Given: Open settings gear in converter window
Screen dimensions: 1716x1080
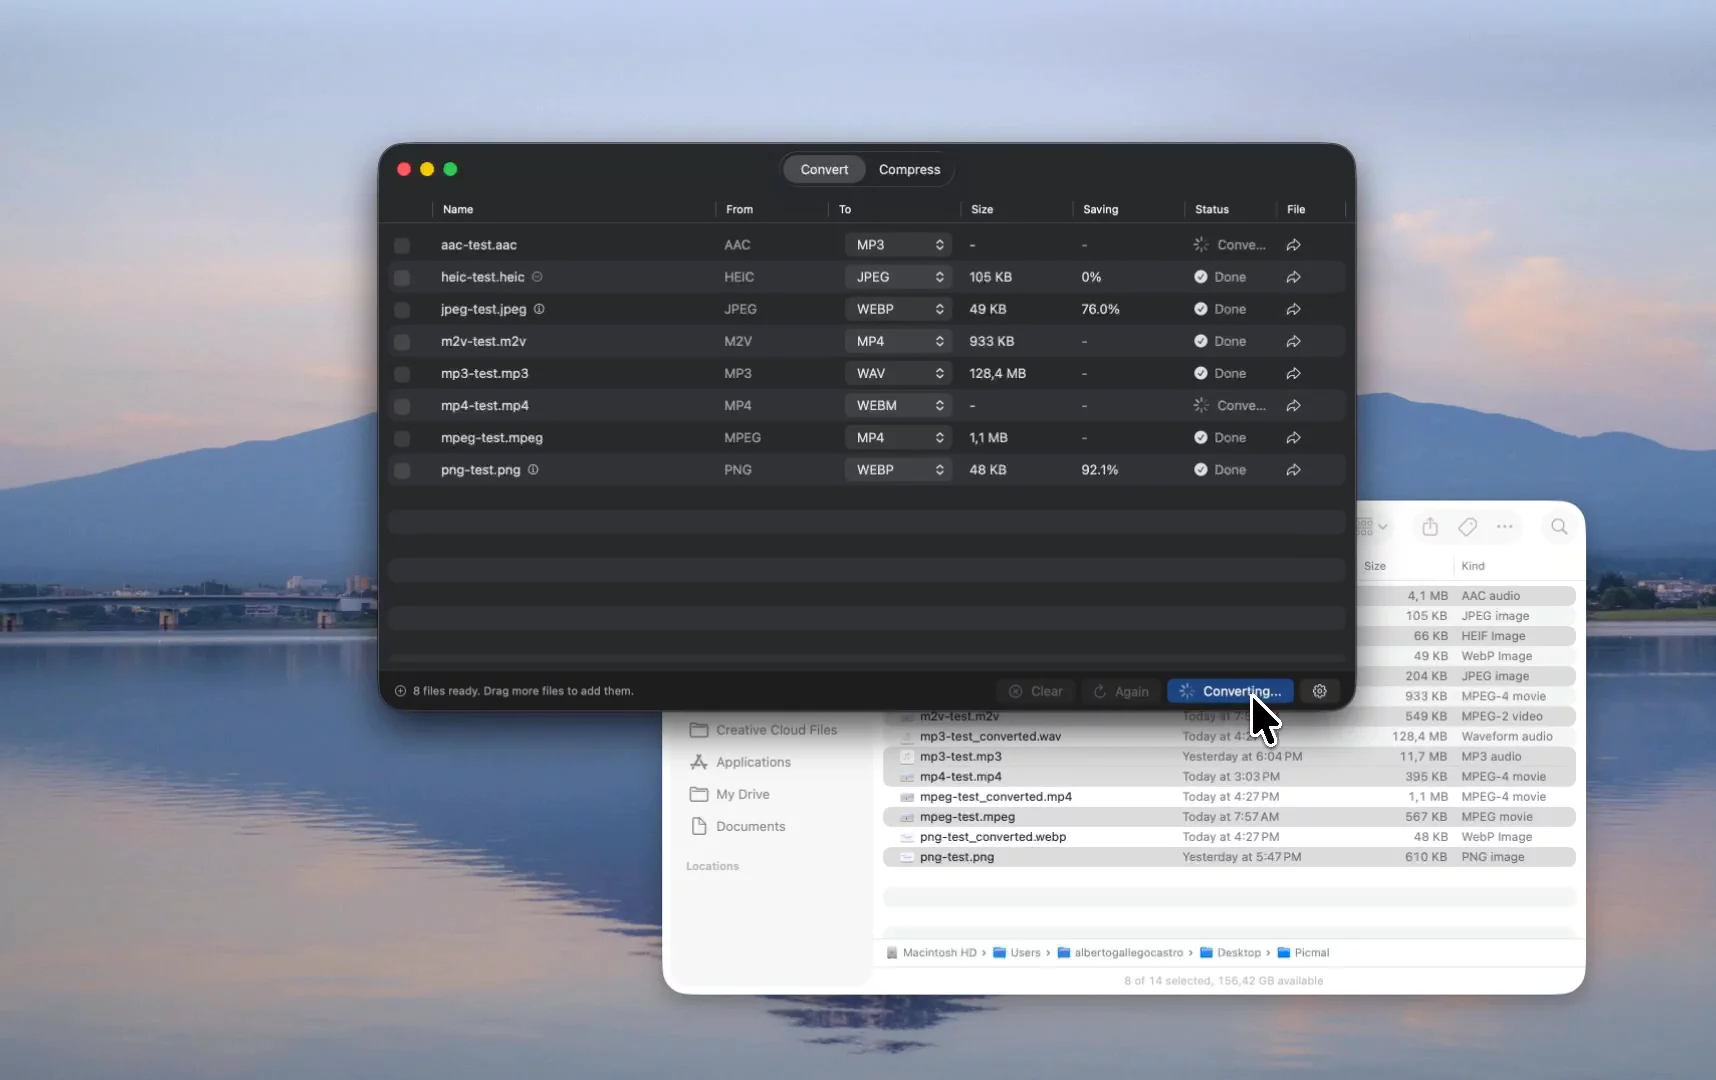Looking at the screenshot, I should pyautogui.click(x=1319, y=691).
